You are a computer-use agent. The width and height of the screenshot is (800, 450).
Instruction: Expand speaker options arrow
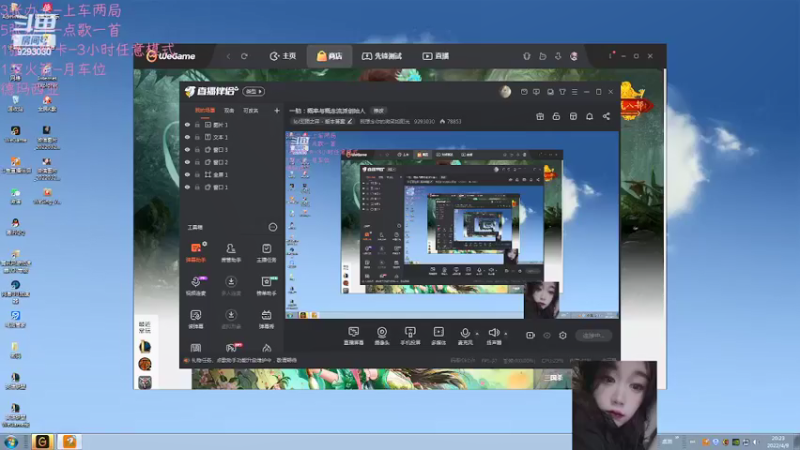pyautogui.click(x=506, y=334)
